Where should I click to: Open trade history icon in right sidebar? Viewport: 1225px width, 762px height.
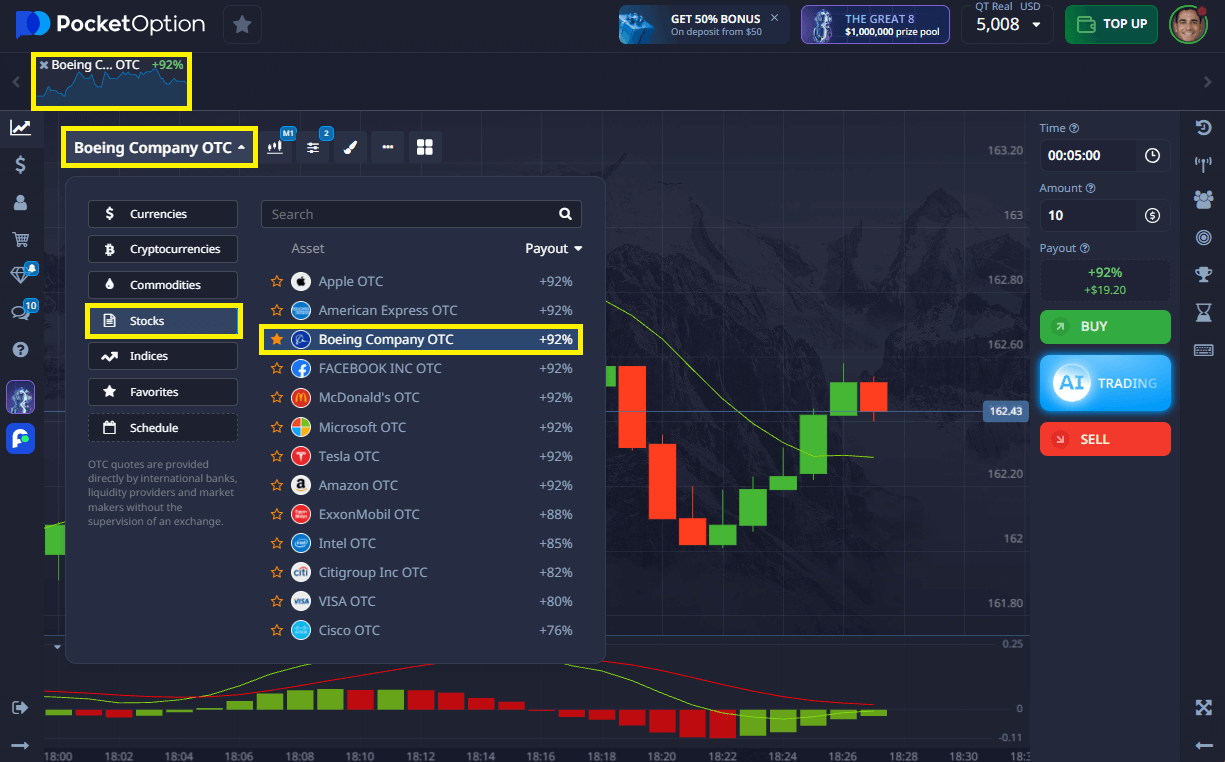click(x=1203, y=128)
